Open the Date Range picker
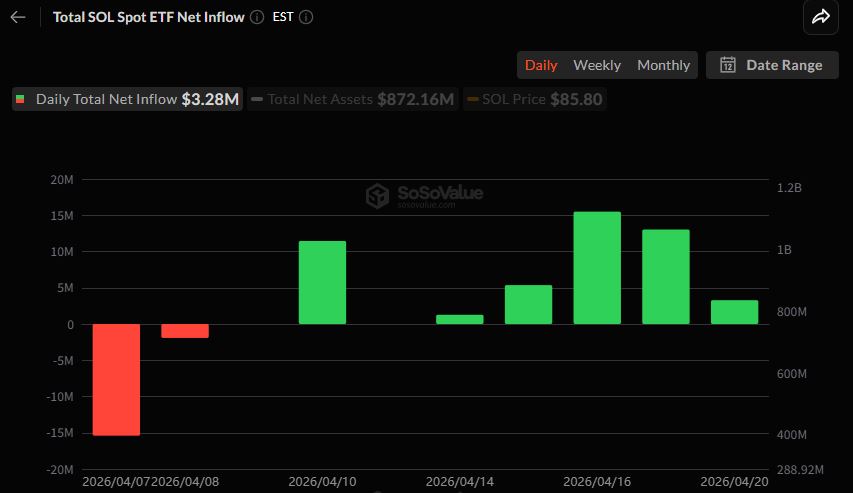The height and width of the screenshot is (493, 853). (772, 65)
